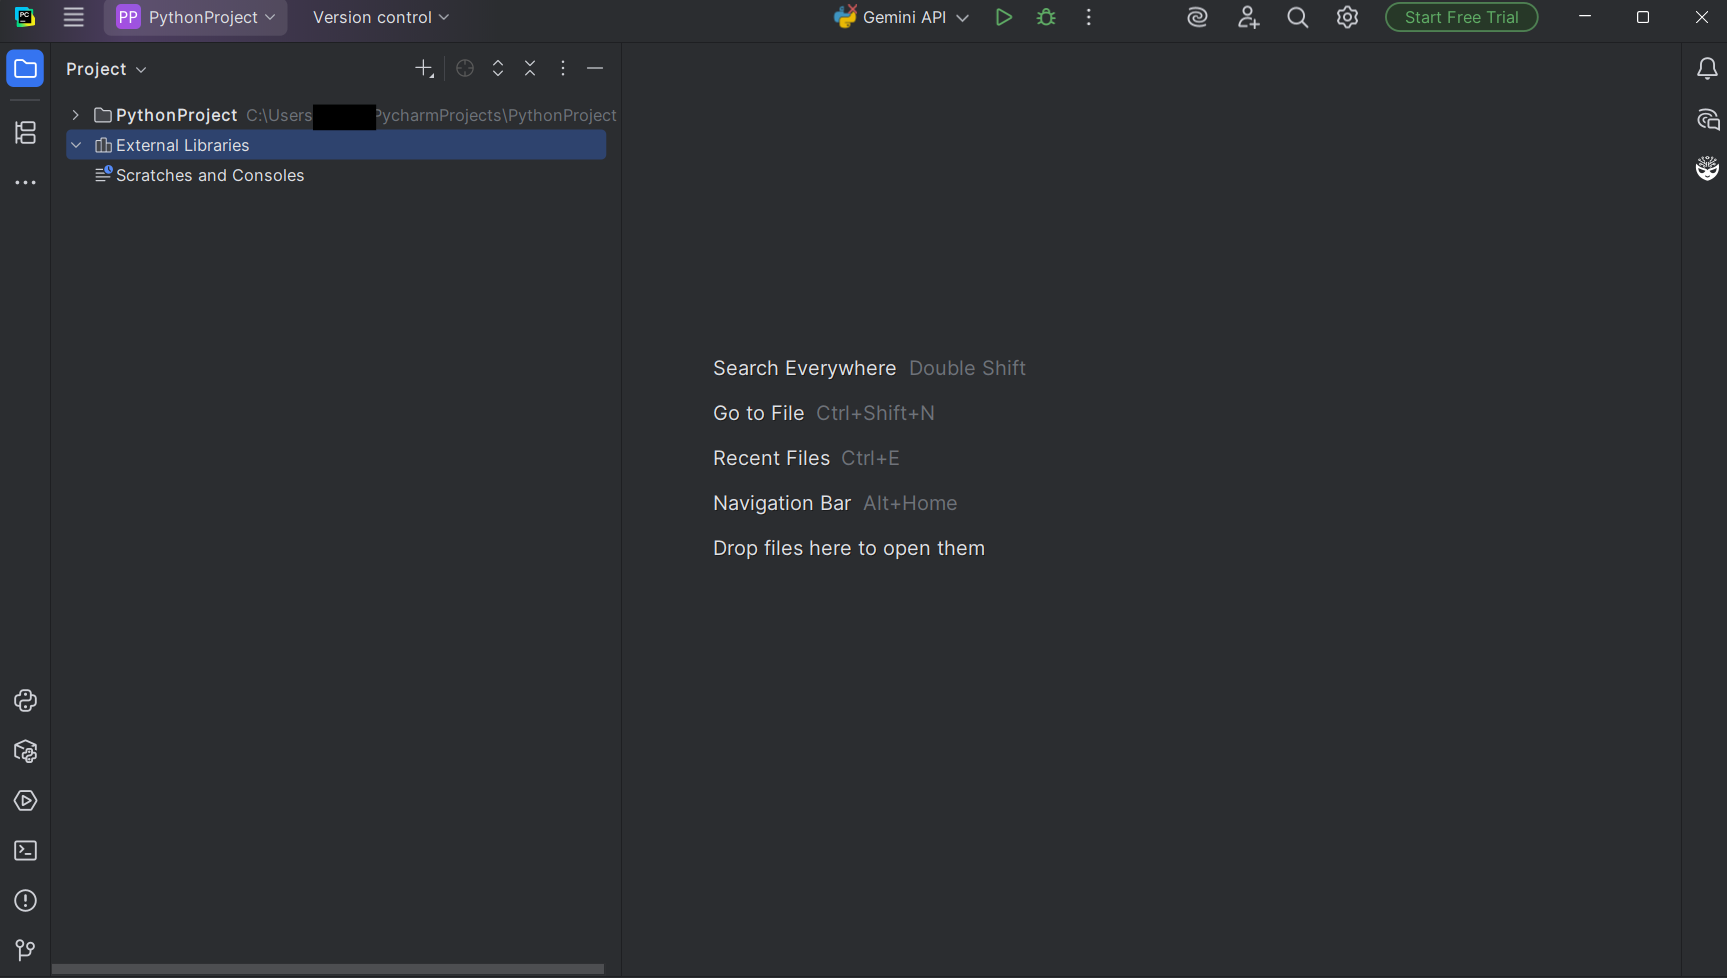Open More Actions next to Debug
The image size is (1727, 978).
click(x=1088, y=17)
